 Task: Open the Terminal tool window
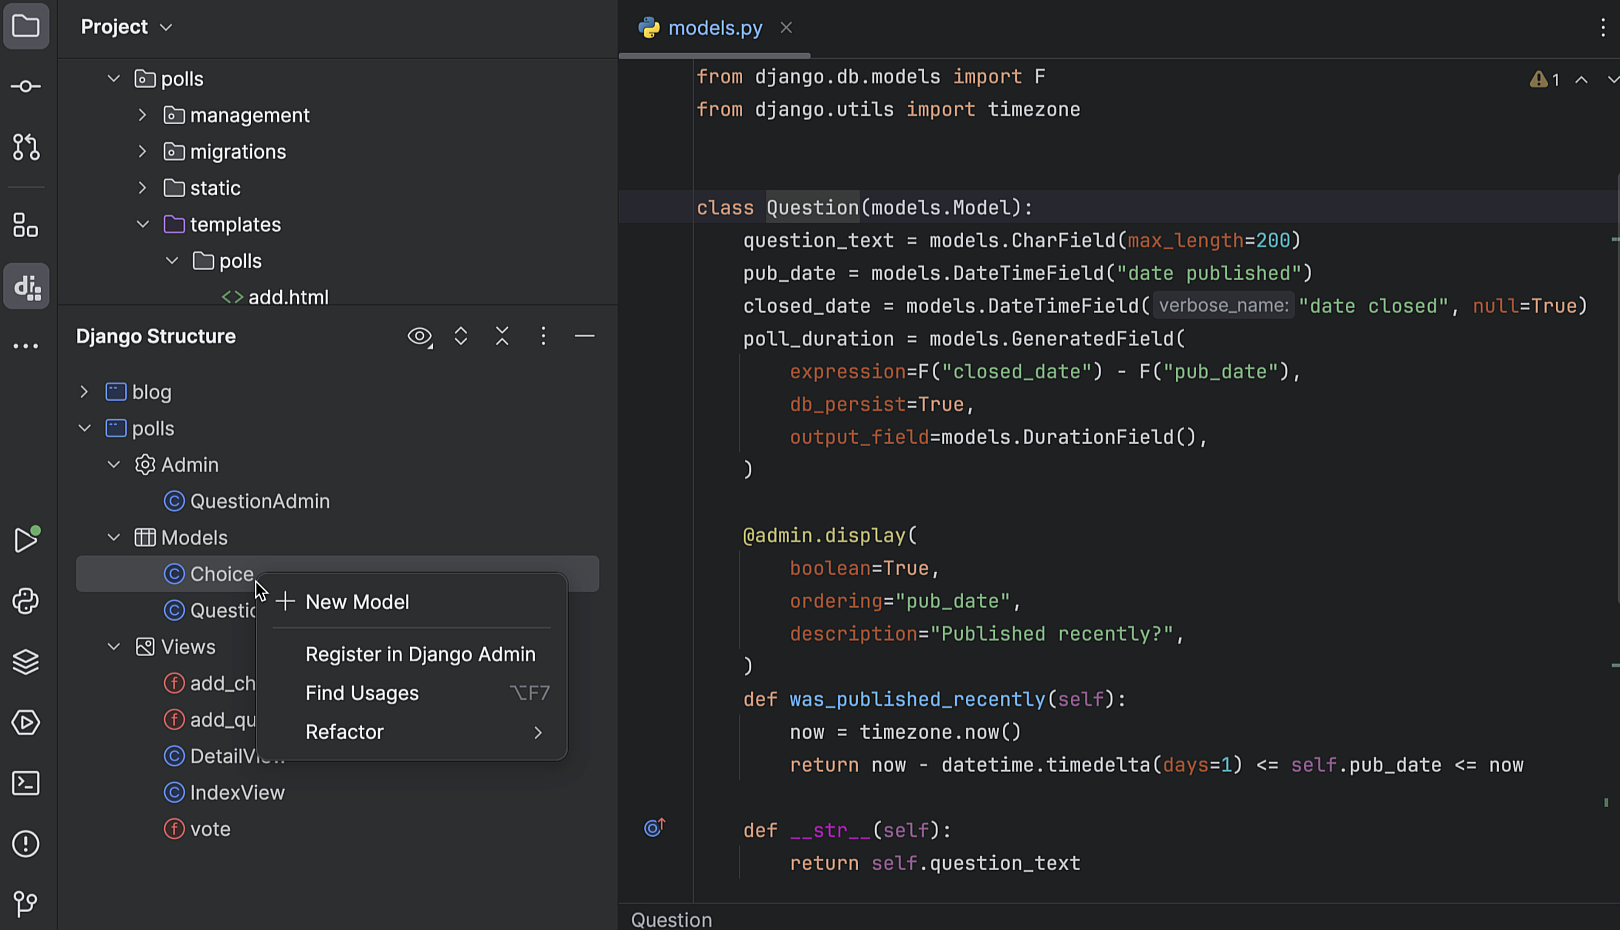click(26, 783)
